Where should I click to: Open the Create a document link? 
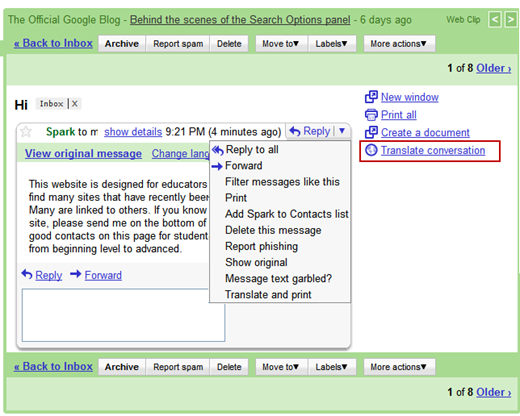[425, 133]
